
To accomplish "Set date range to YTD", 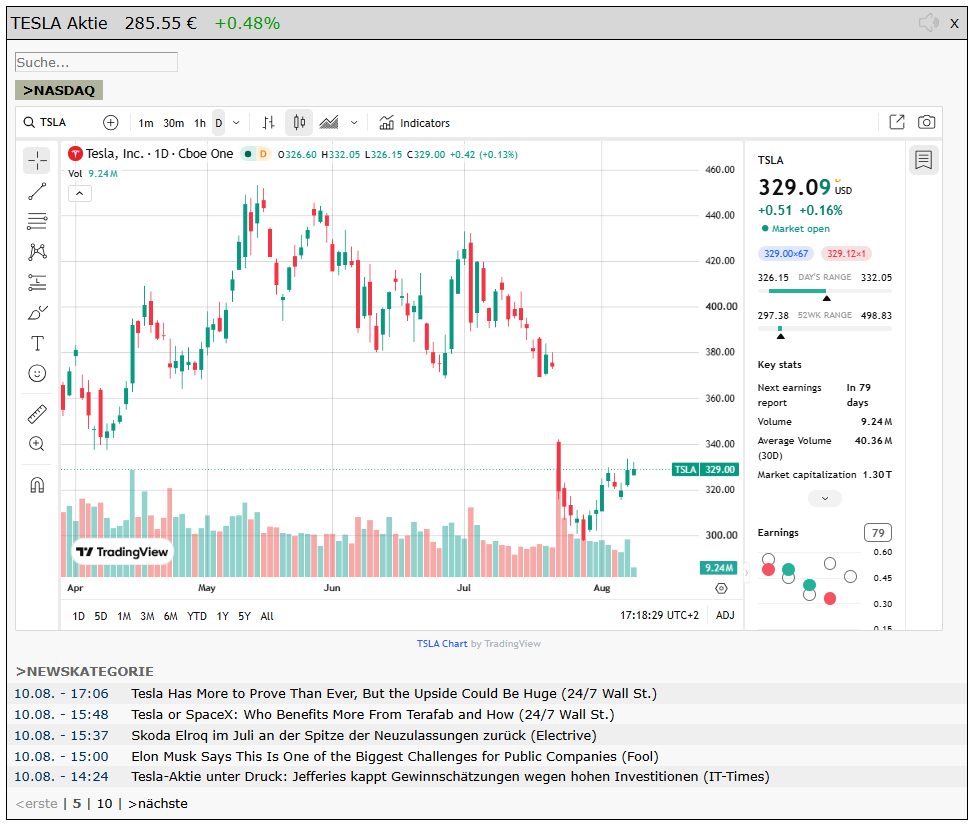I will coord(197,616).
